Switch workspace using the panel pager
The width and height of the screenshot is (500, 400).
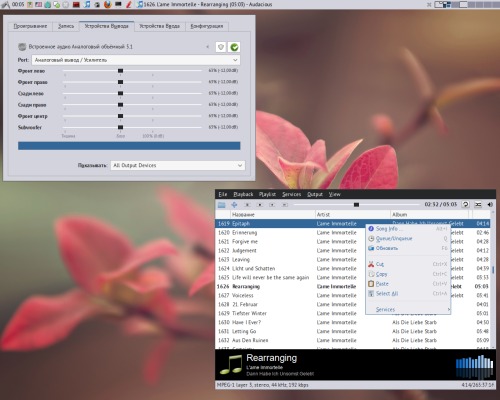pos(467,4)
